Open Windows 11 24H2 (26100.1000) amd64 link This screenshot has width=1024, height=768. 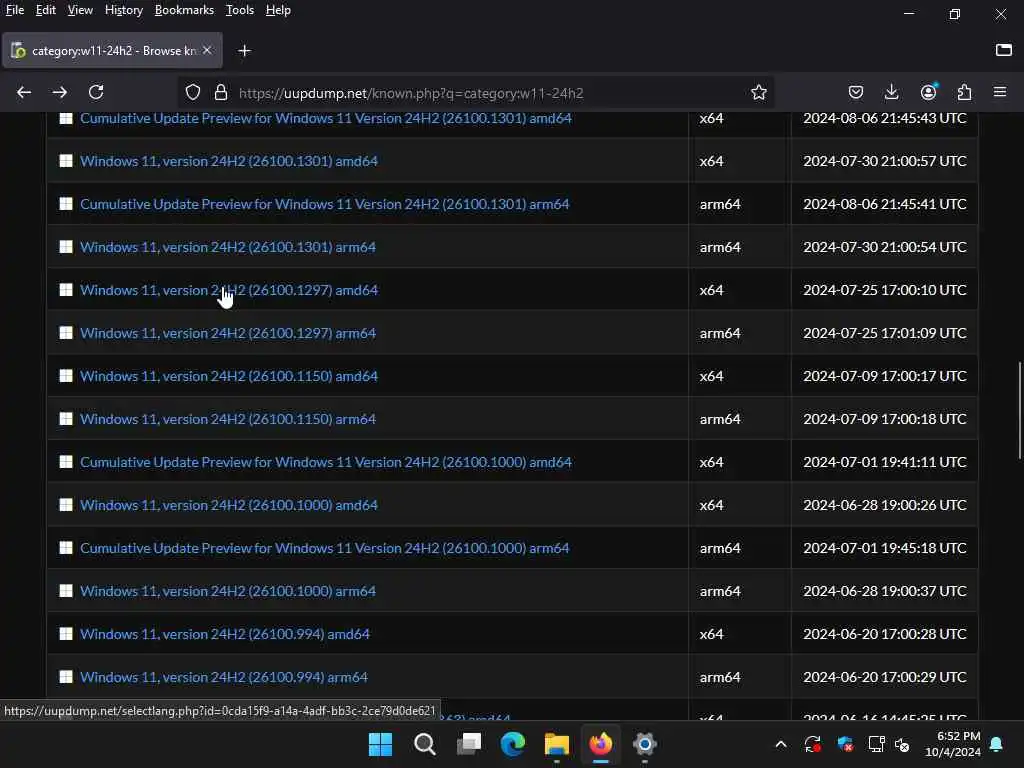point(229,505)
